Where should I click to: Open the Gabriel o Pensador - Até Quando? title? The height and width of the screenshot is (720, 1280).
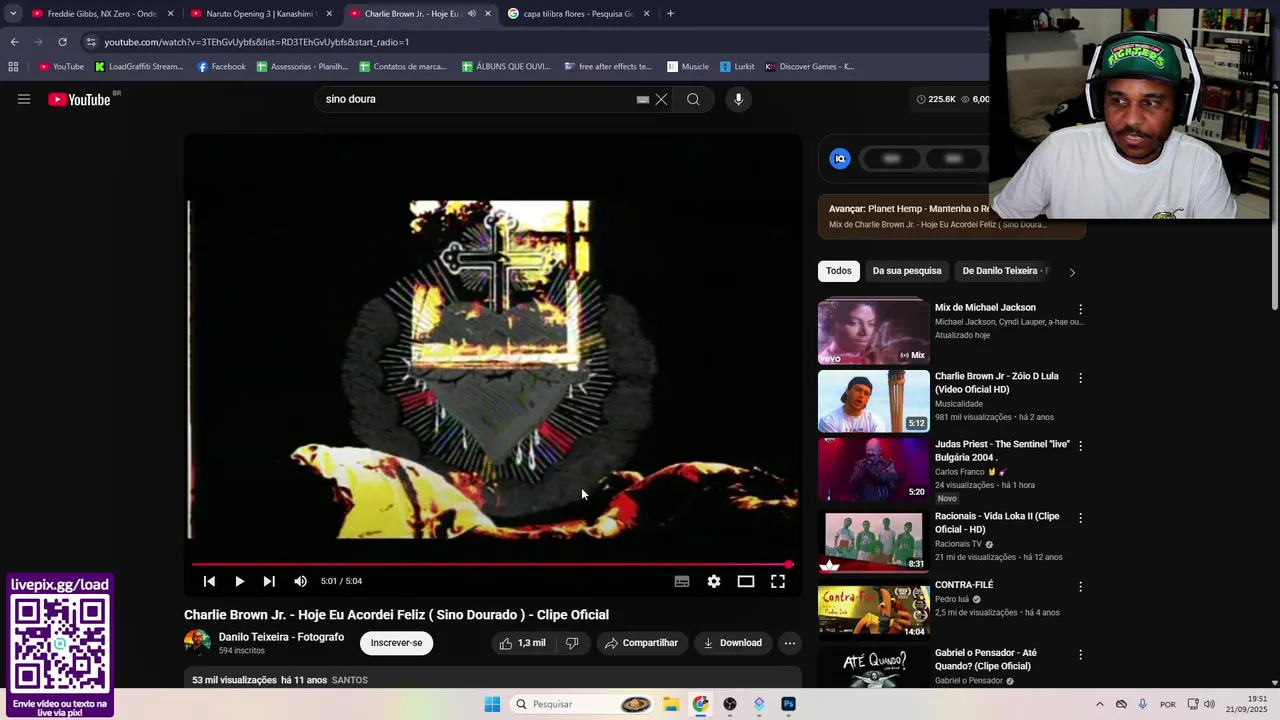(986, 659)
